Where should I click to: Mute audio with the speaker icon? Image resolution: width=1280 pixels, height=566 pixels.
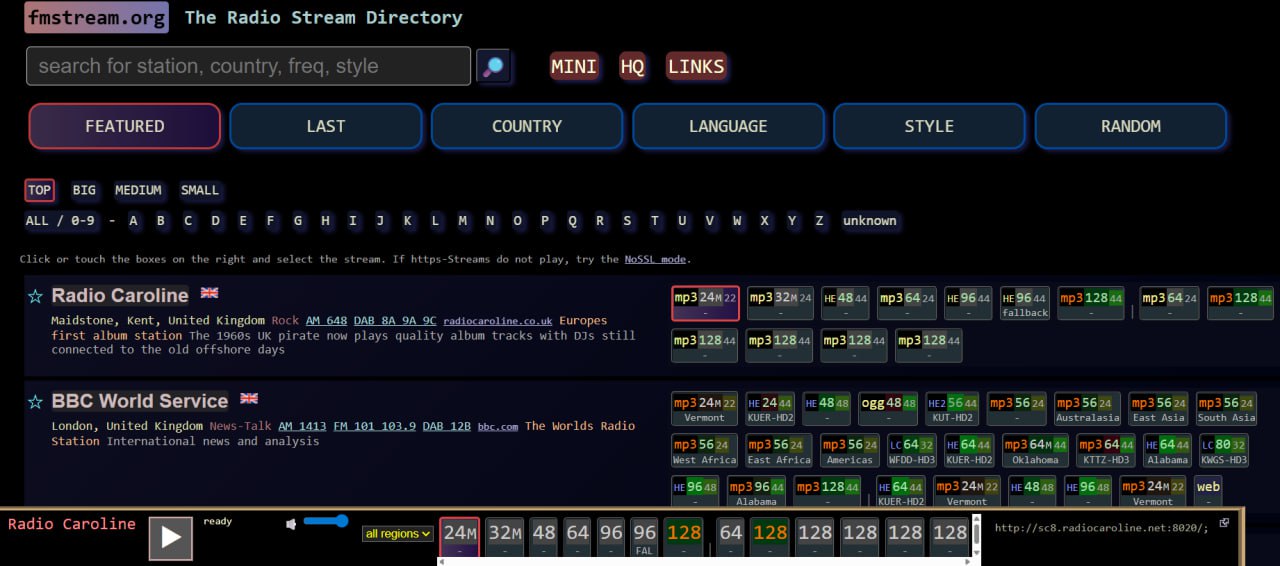(x=291, y=524)
